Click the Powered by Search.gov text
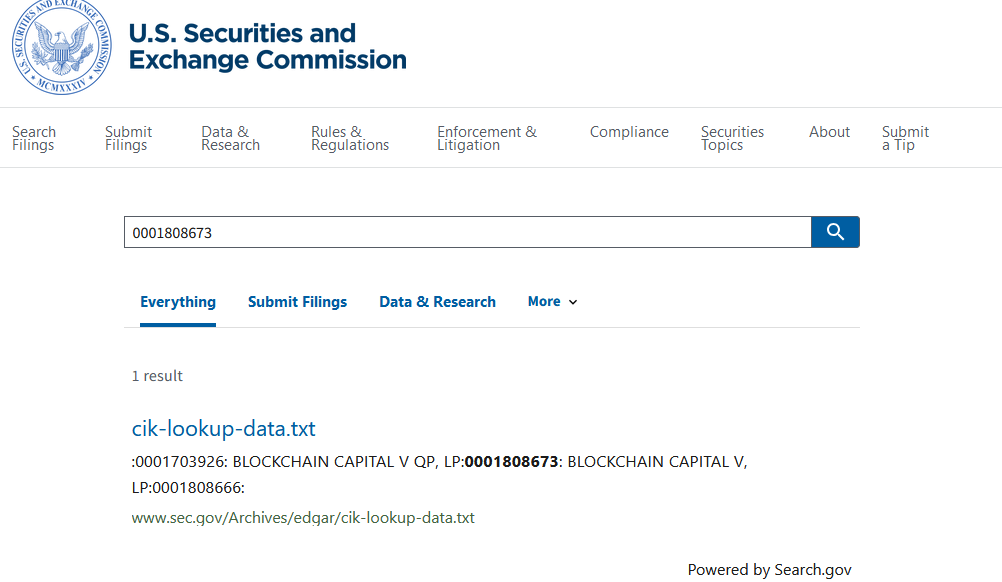Screen dimensions: 1002x582 [769, 569]
